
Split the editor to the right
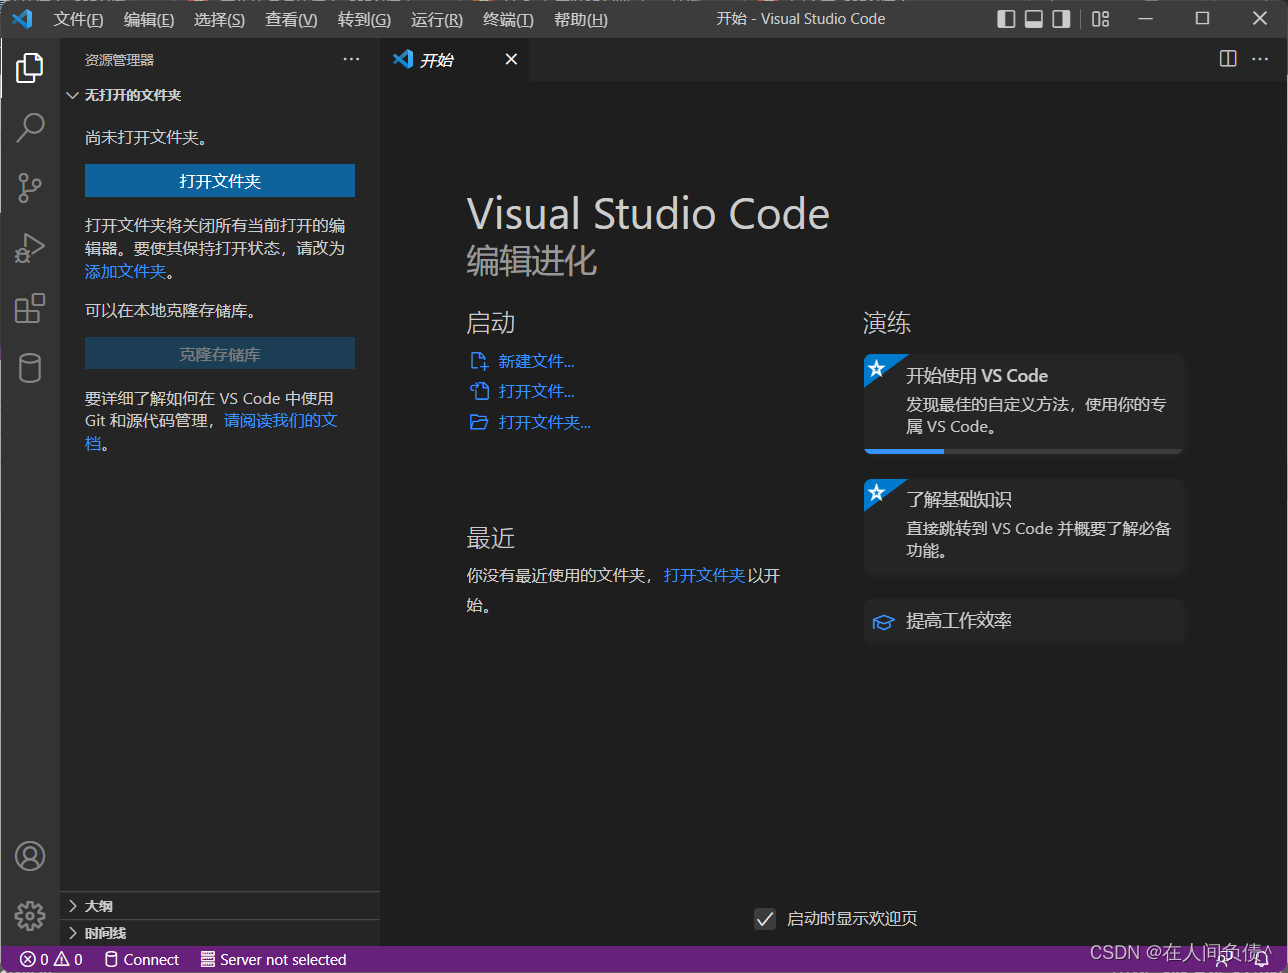(1228, 59)
